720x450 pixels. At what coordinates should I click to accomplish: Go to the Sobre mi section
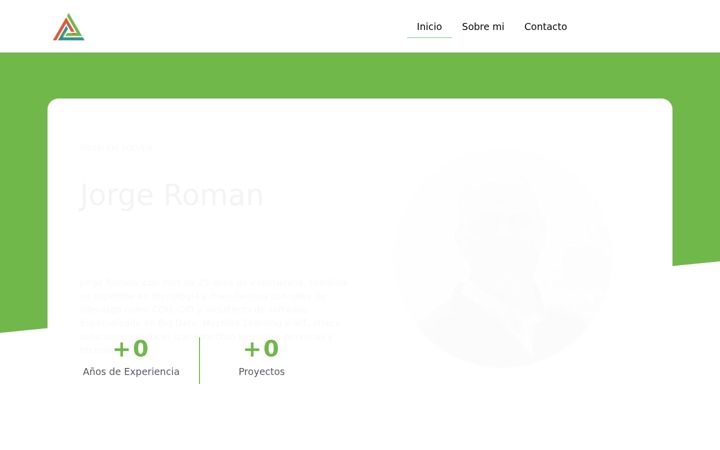[483, 27]
